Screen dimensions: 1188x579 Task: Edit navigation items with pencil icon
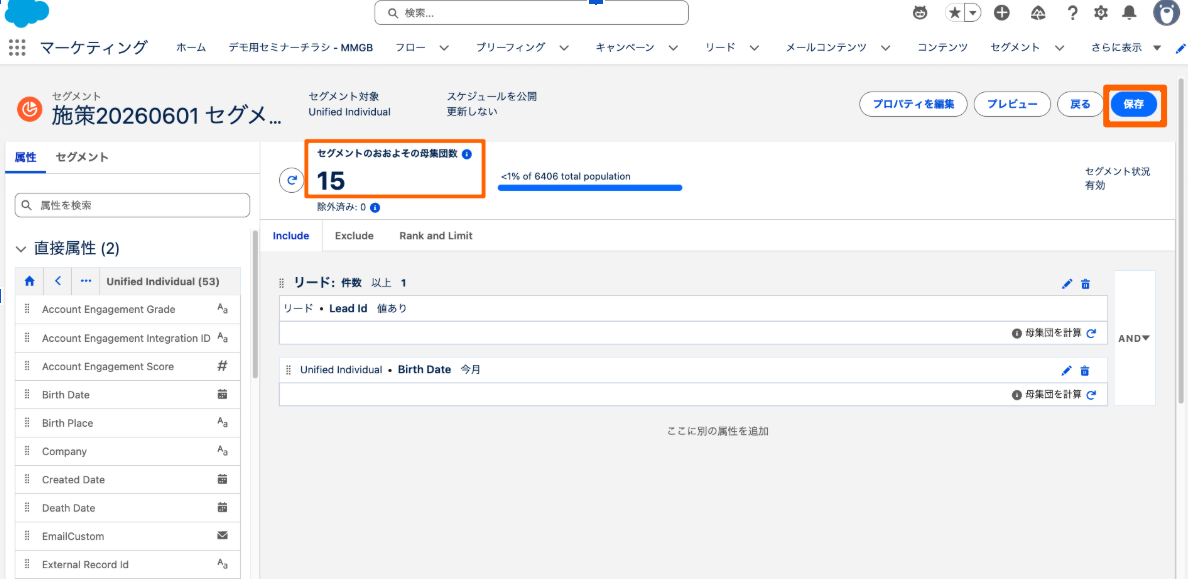click(1180, 48)
